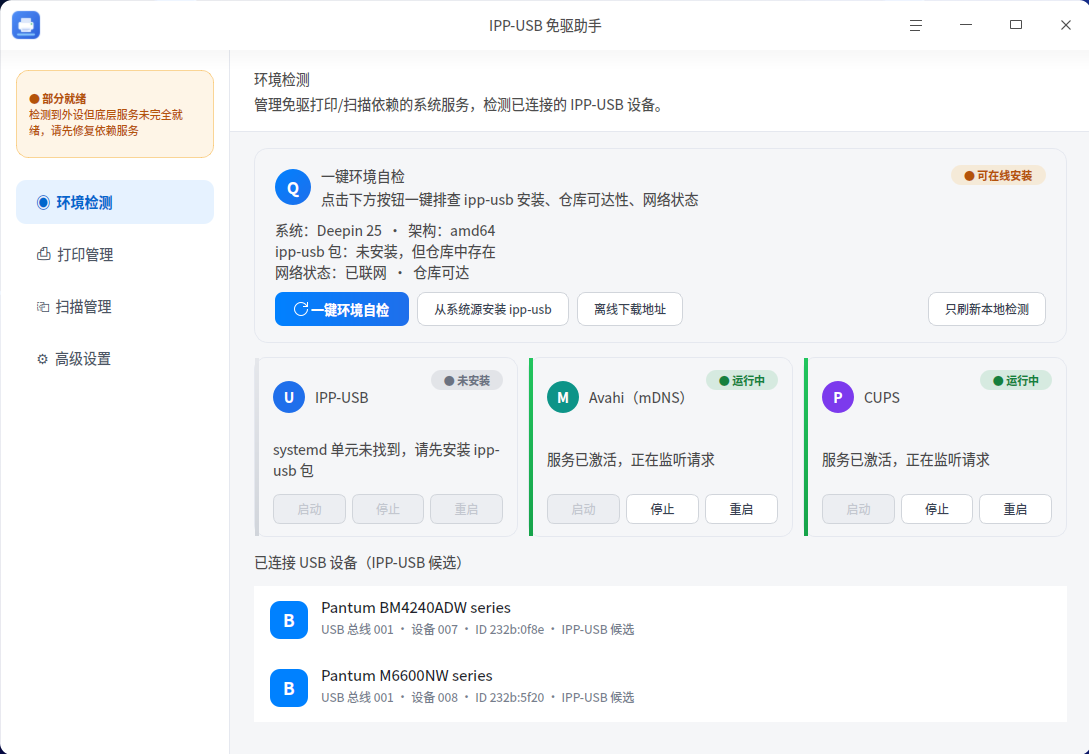Click the blue Q self-check icon
The image size is (1089, 754).
[x=293, y=187]
